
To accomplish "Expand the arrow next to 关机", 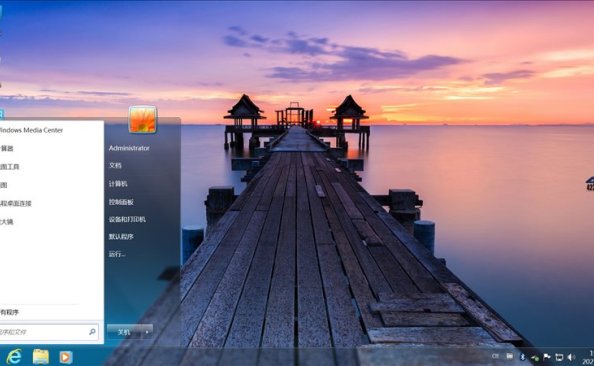I will pos(147,332).
